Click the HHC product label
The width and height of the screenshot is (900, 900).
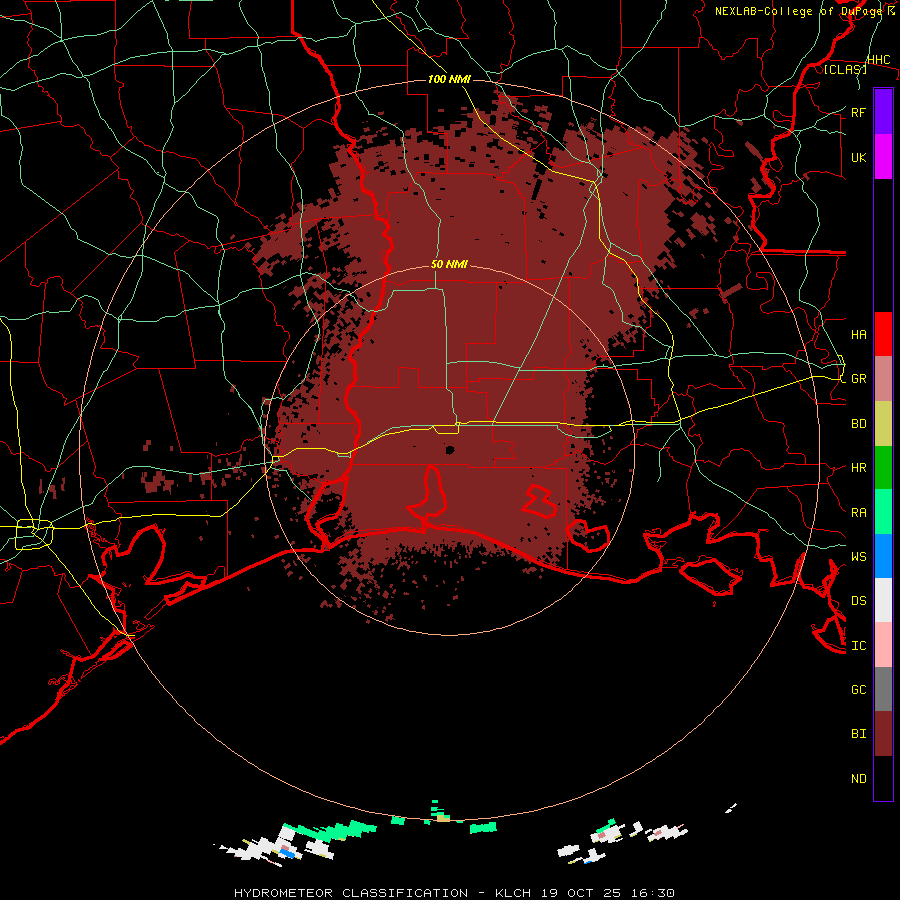coord(878,60)
